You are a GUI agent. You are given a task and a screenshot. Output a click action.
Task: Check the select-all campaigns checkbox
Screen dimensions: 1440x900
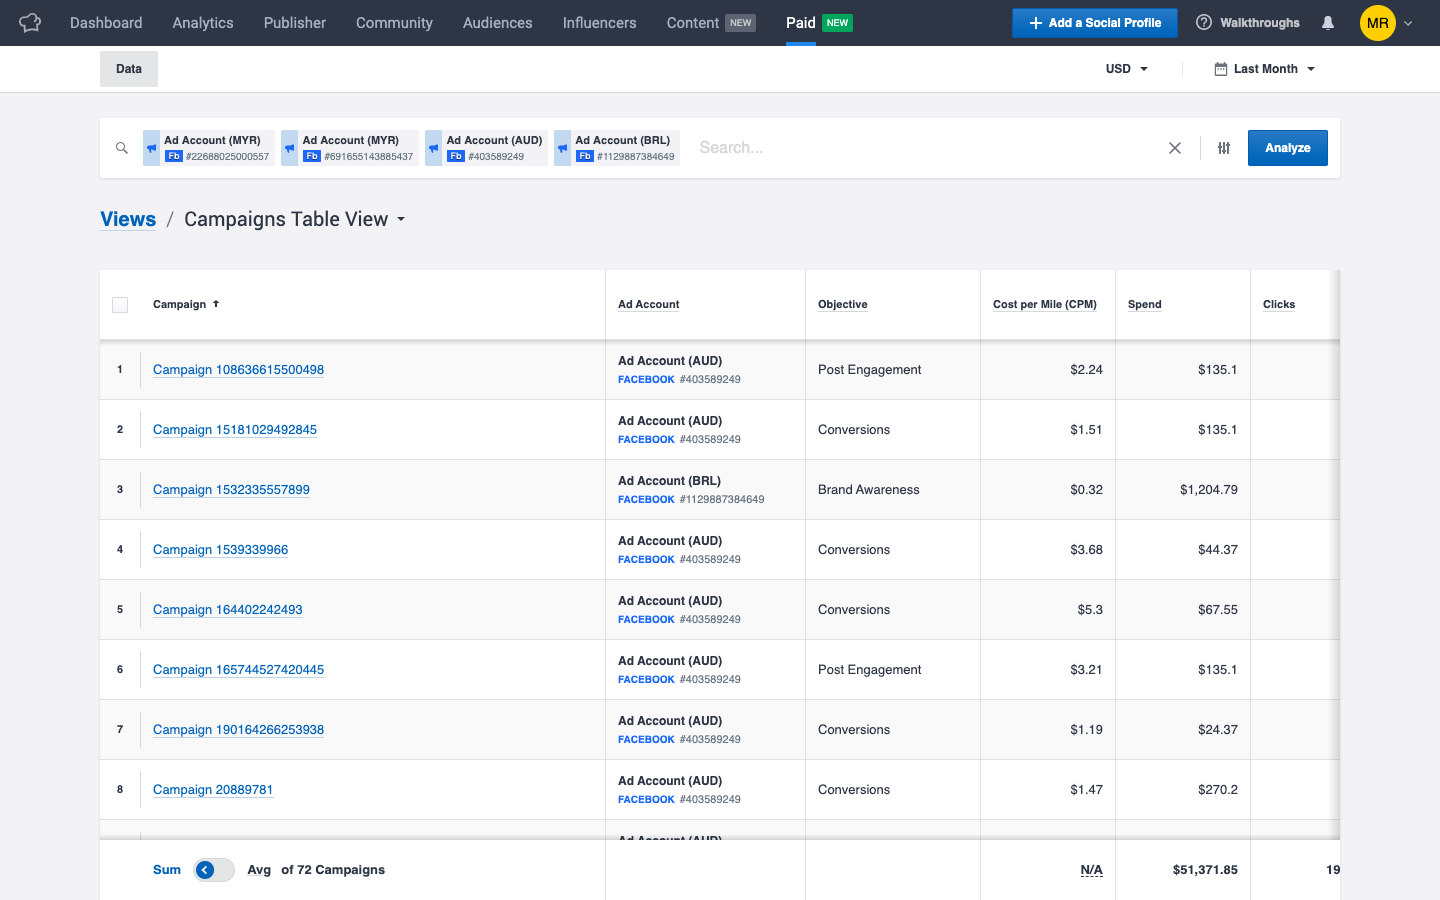pyautogui.click(x=120, y=304)
